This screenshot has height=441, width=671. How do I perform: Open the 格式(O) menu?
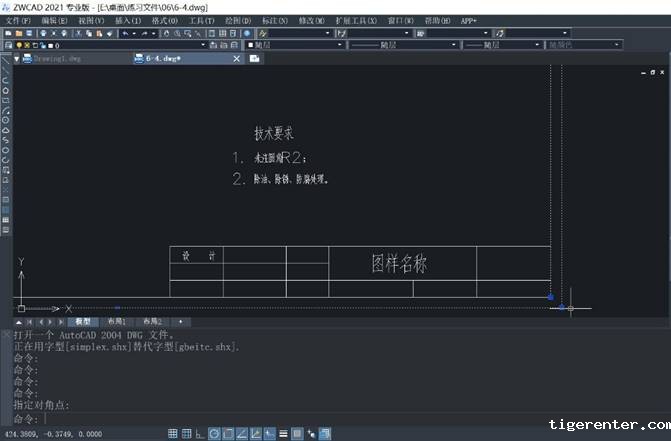coord(165,20)
